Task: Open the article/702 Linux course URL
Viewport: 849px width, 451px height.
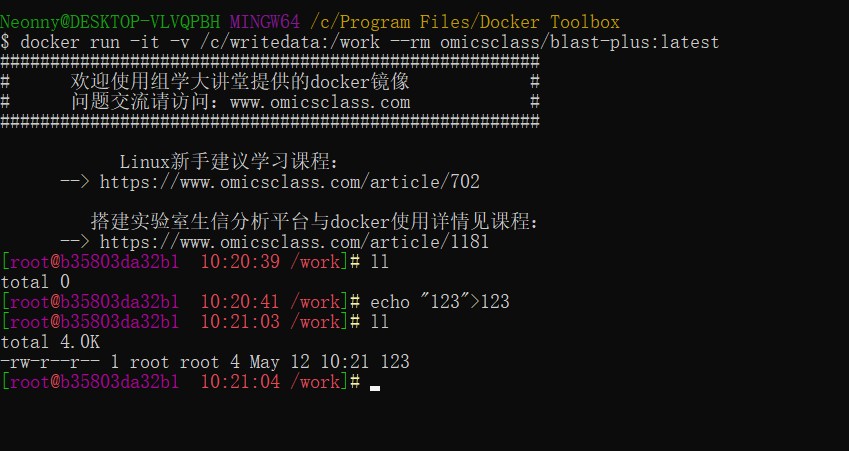Action: click(290, 182)
